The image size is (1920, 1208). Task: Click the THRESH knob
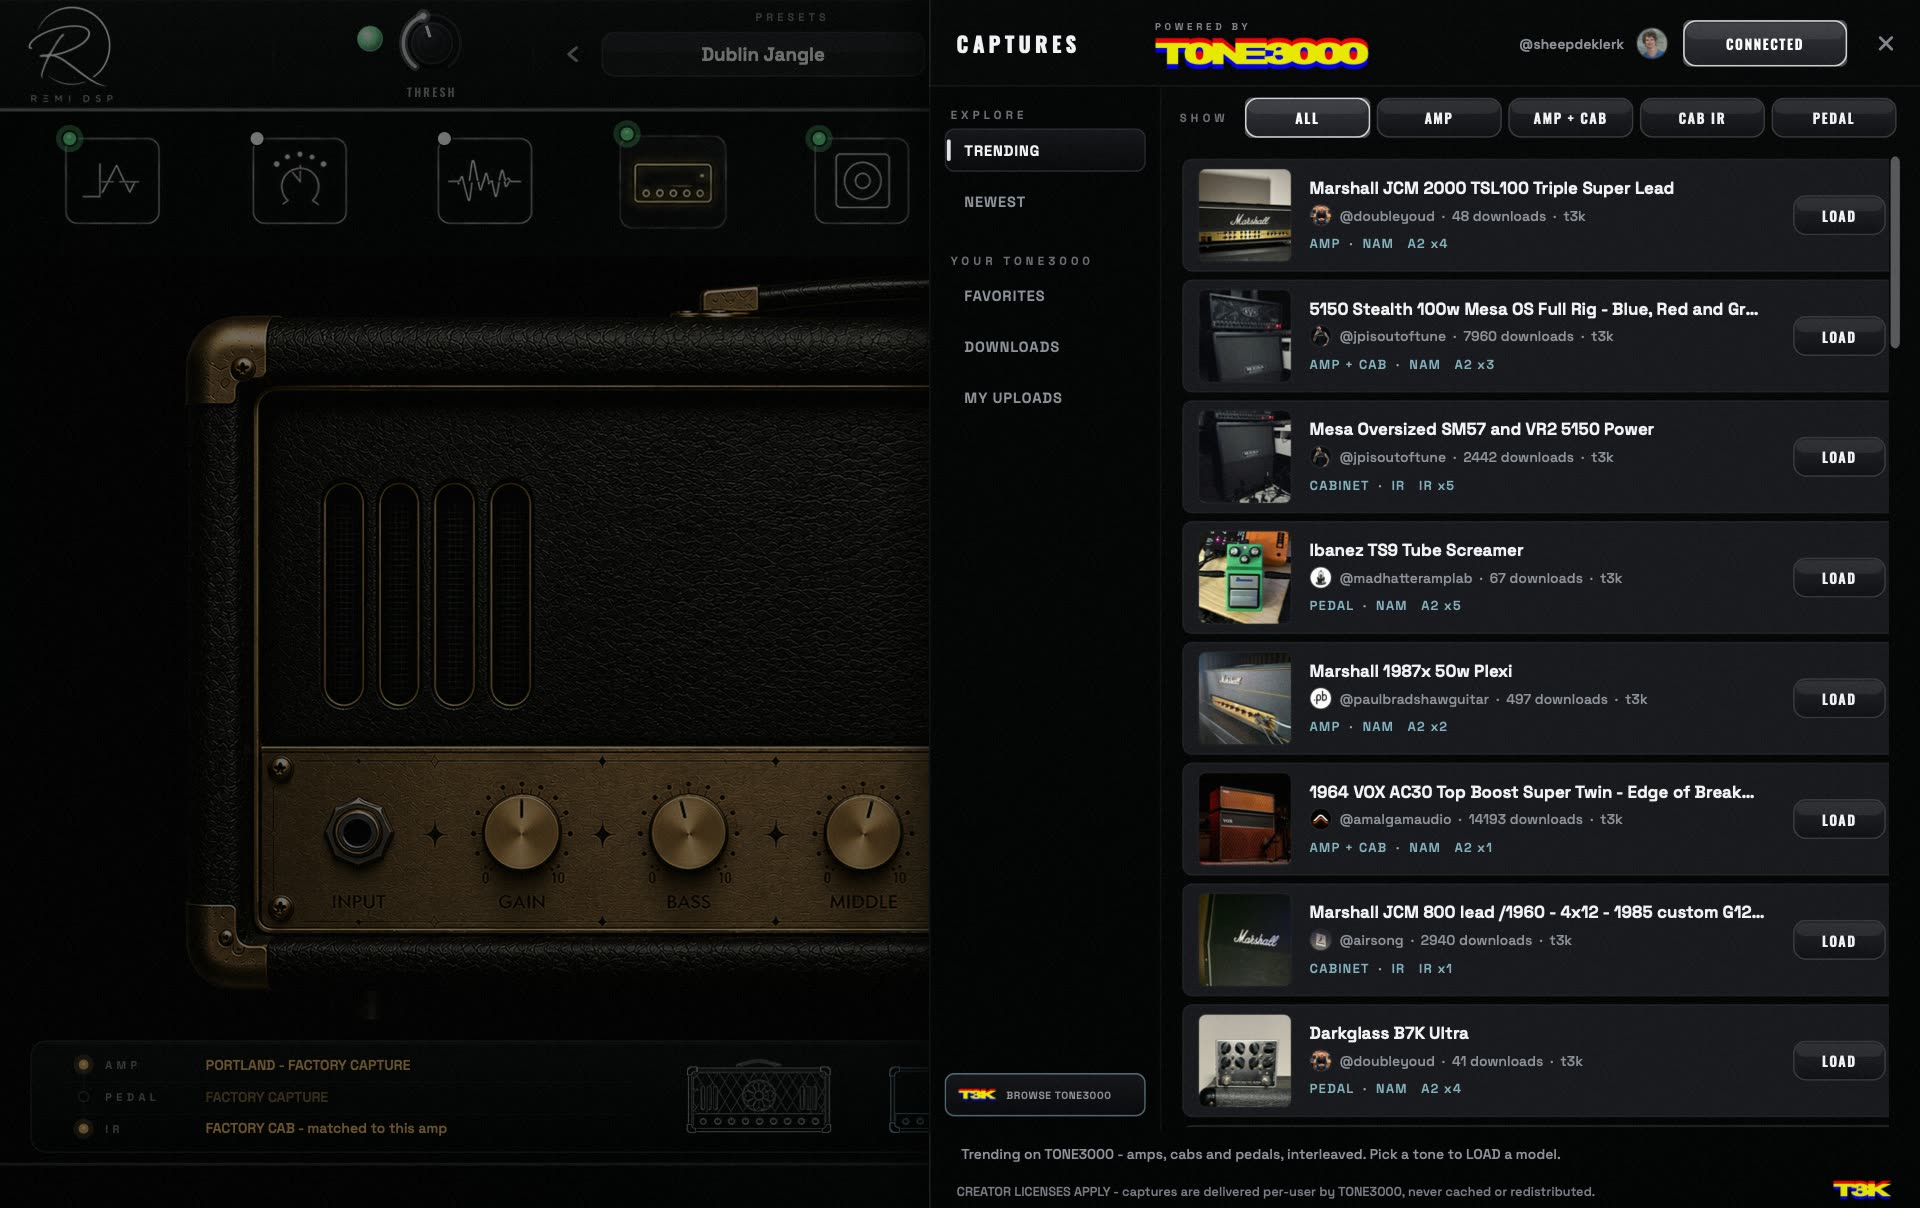[x=430, y=44]
